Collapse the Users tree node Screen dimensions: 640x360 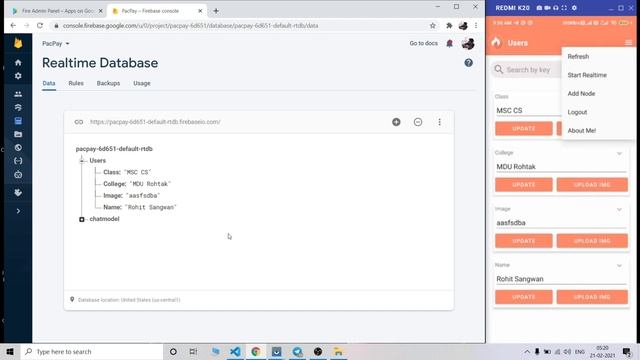click(x=82, y=161)
